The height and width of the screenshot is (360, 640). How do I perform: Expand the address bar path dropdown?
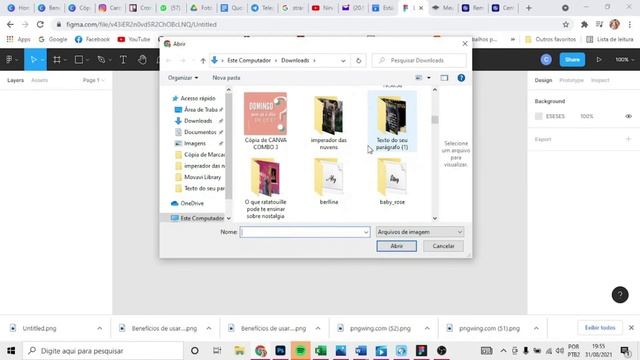(x=343, y=60)
